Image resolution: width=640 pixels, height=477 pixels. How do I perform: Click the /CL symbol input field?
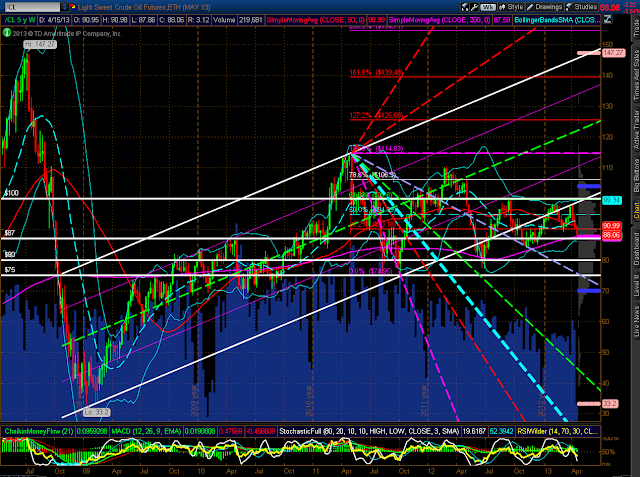[31, 7]
